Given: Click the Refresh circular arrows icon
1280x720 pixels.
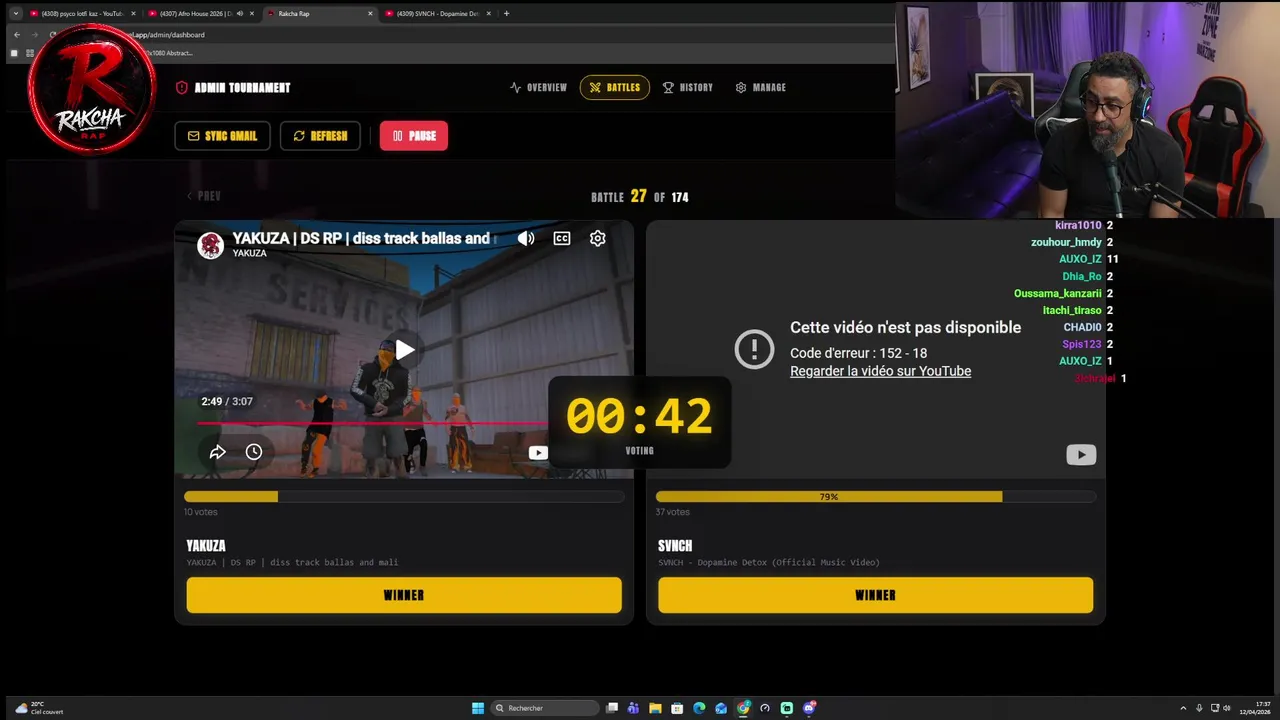Looking at the screenshot, I should pos(299,136).
